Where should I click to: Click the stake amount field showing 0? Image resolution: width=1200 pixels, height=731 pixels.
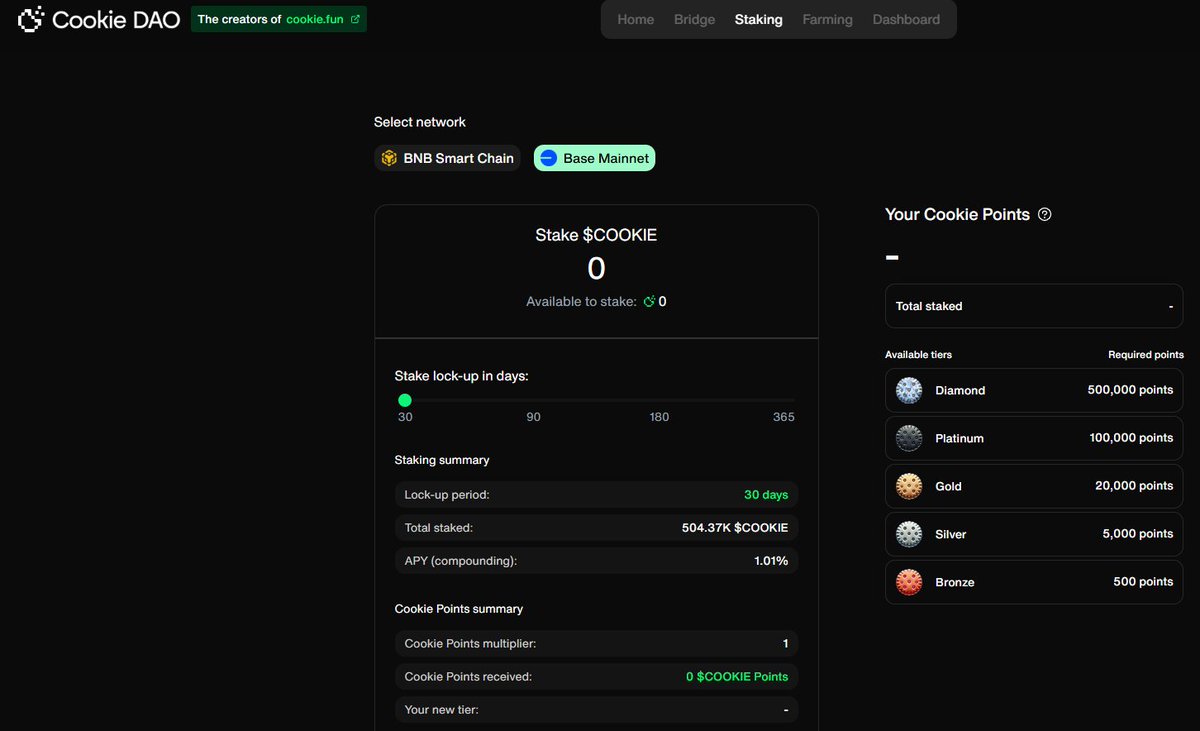[596, 268]
